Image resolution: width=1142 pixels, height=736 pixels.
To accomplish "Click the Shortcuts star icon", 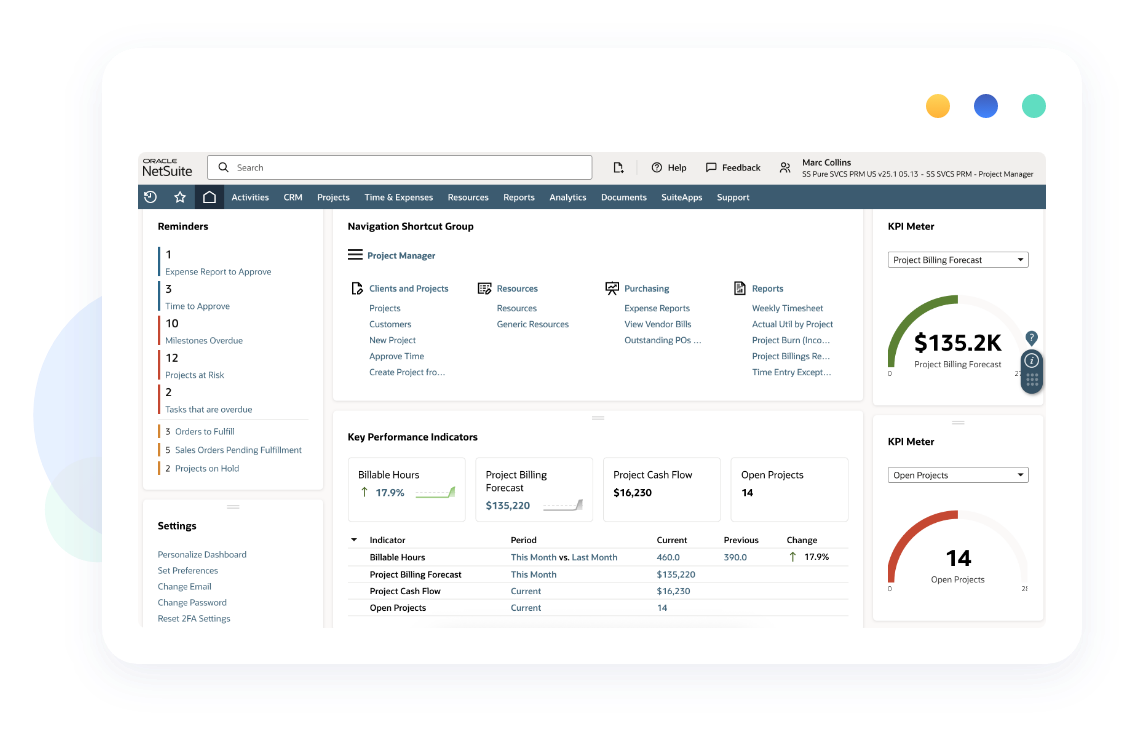I will 180,197.
